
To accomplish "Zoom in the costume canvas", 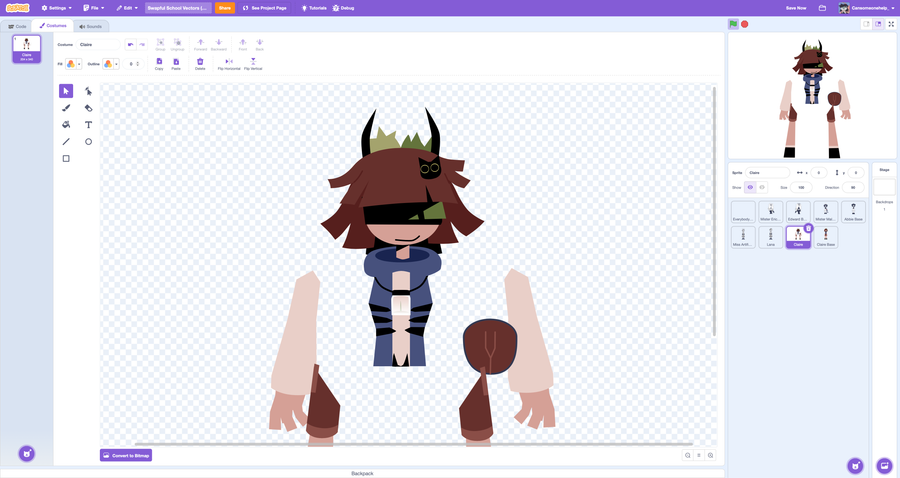I will 711,455.
